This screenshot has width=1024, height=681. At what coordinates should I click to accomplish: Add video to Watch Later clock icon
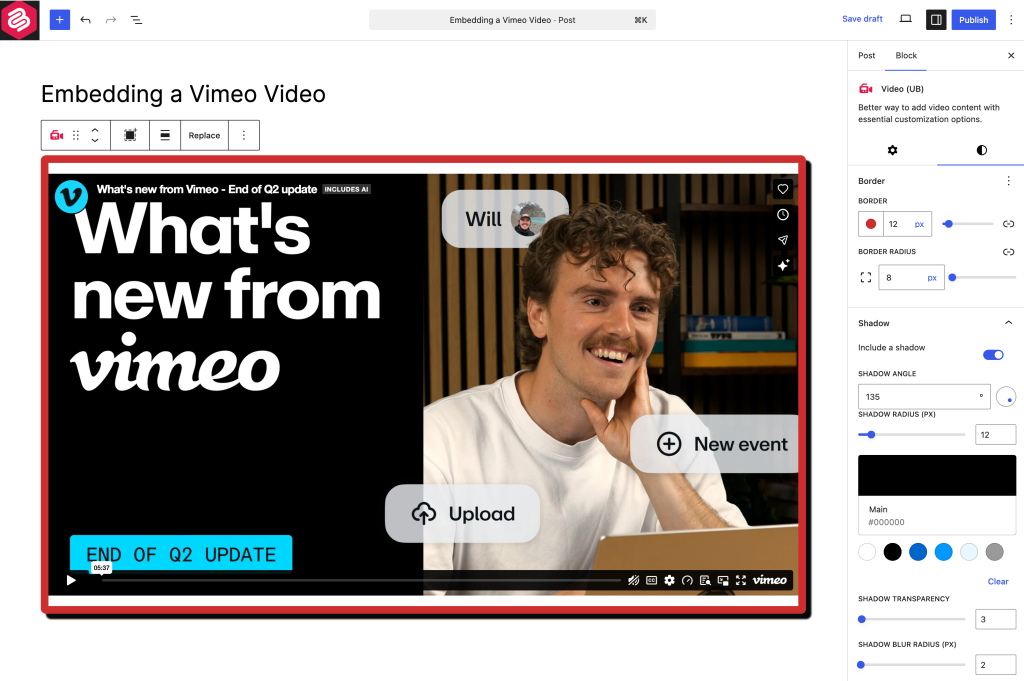pos(782,214)
